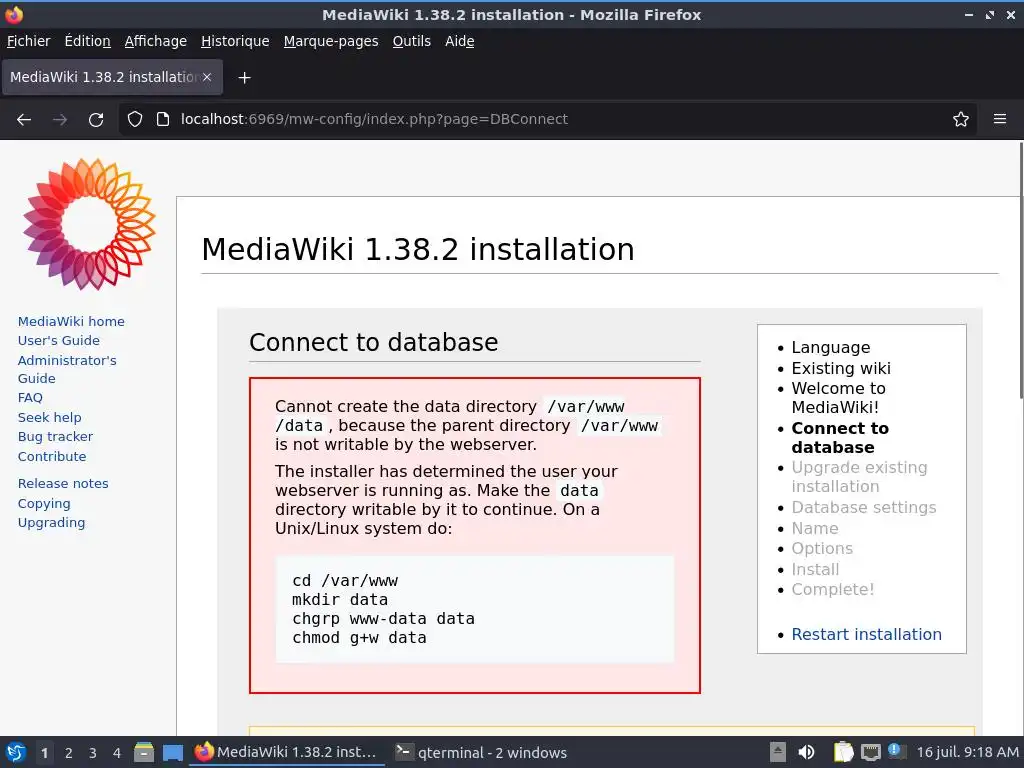Viewport: 1024px width, 768px height.
Task: Click the 'chgrp www-data data' command line
Action: tap(383, 618)
